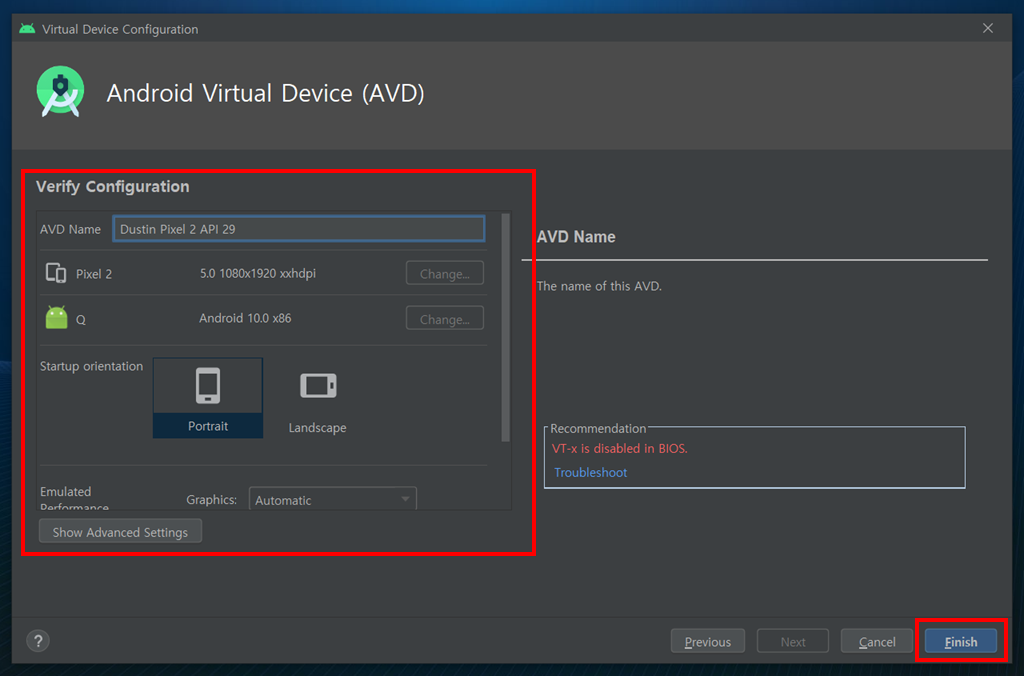
Task: Click the 'VT-x is disabled in BIOS.' warning
Action: [620, 449]
